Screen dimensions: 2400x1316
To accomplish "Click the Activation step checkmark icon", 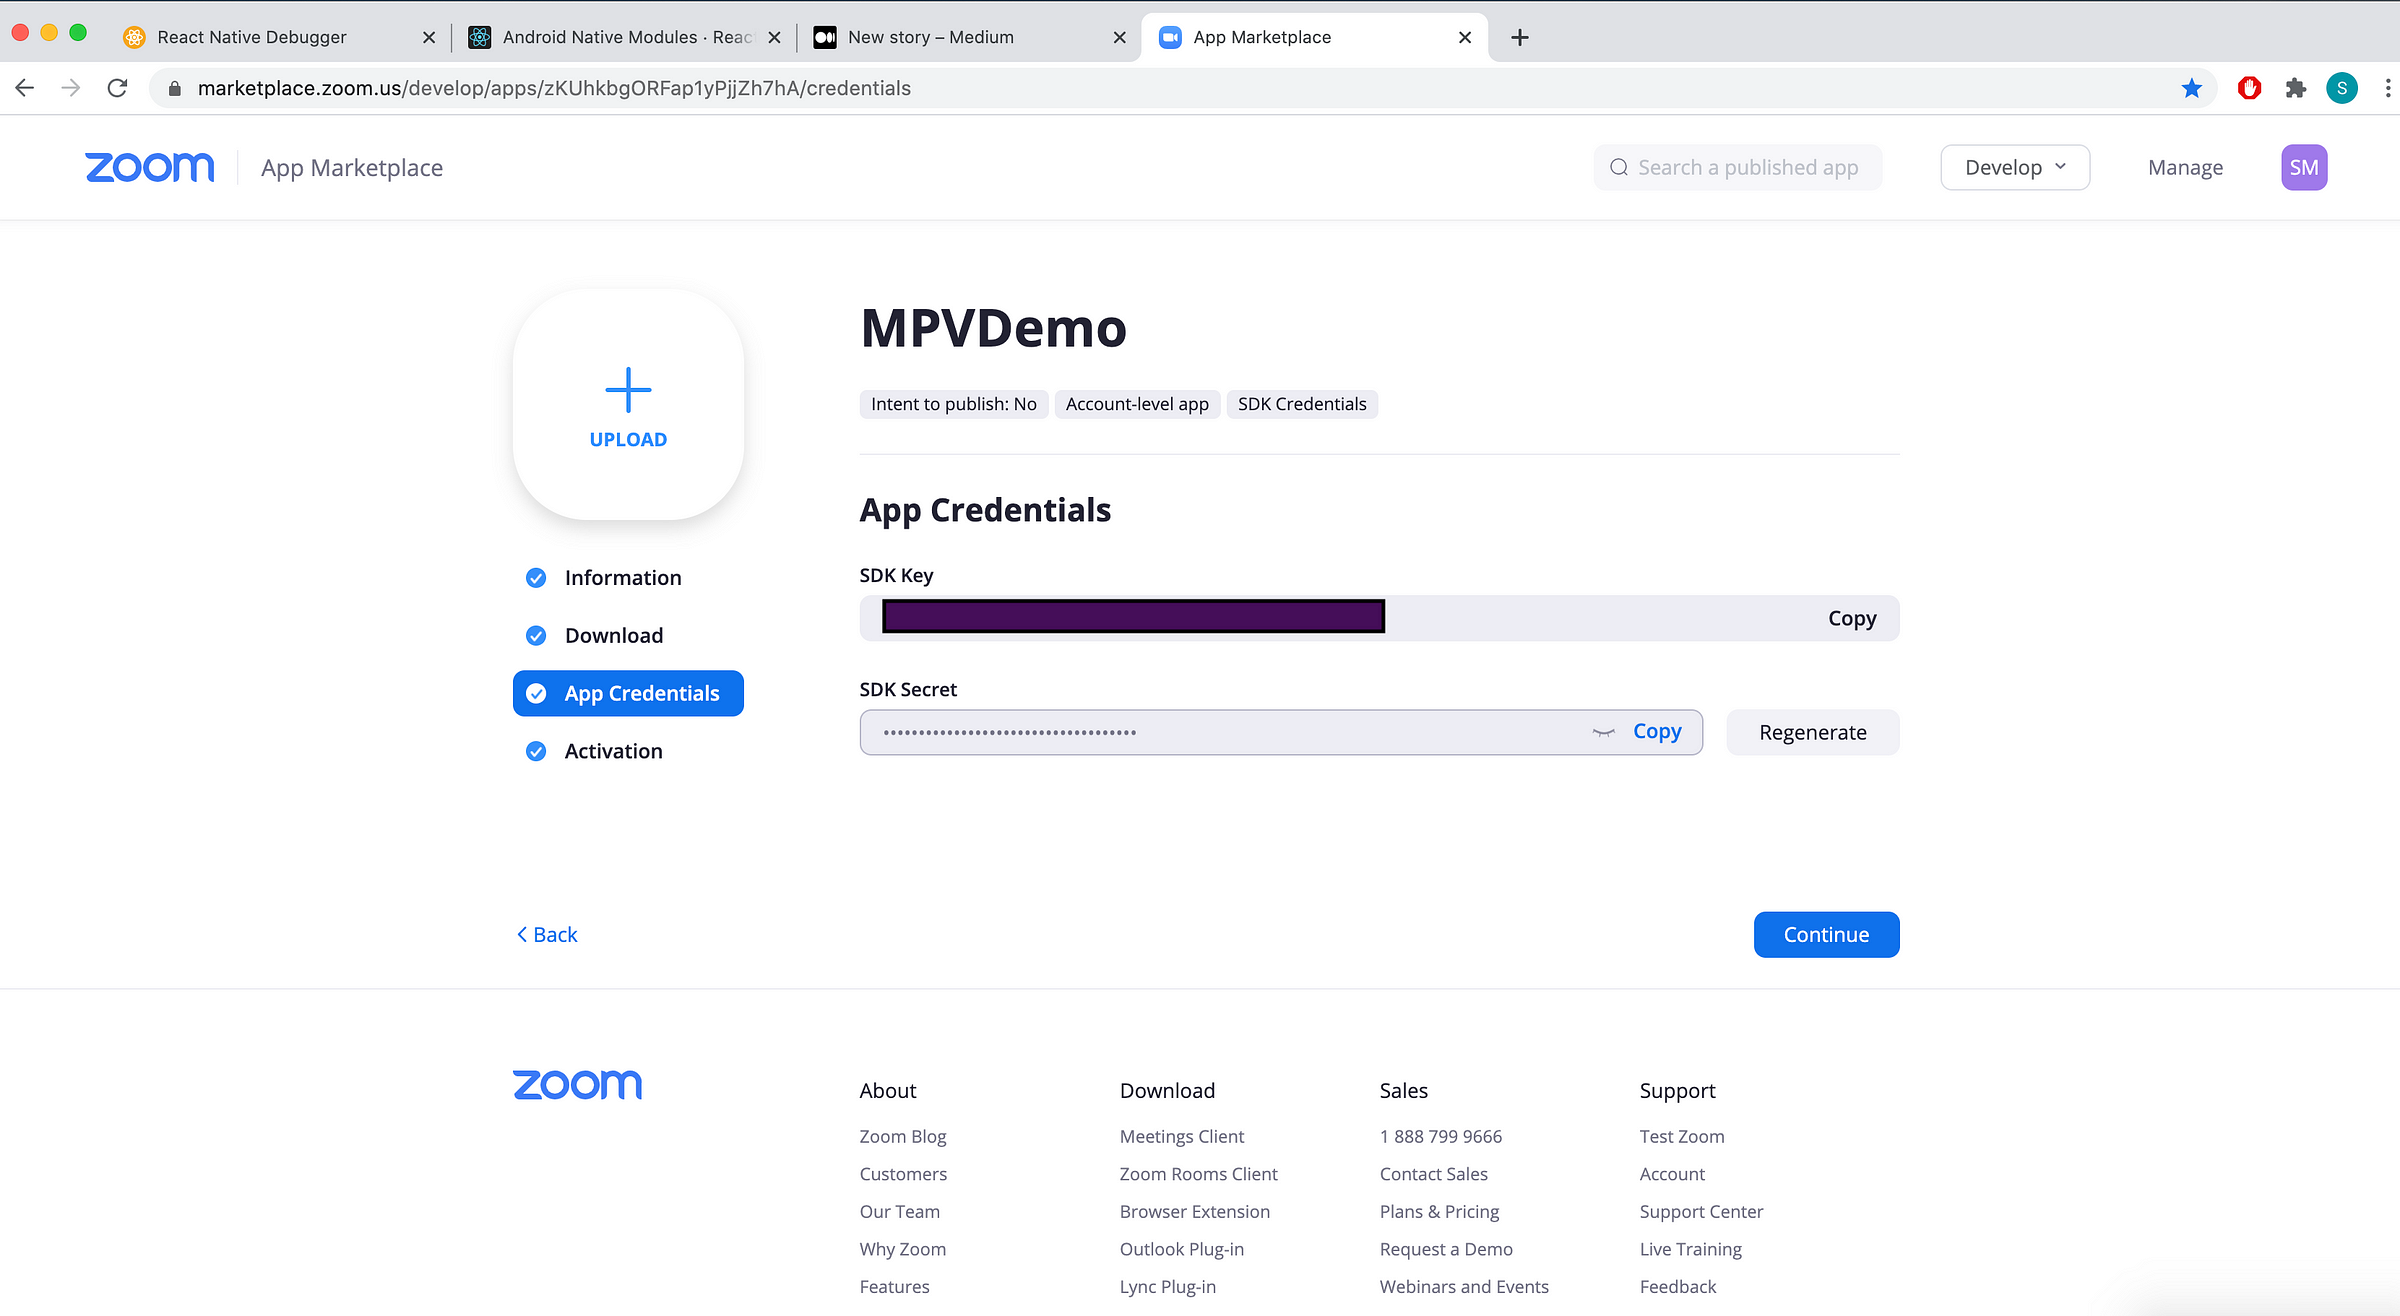I will (x=536, y=751).
